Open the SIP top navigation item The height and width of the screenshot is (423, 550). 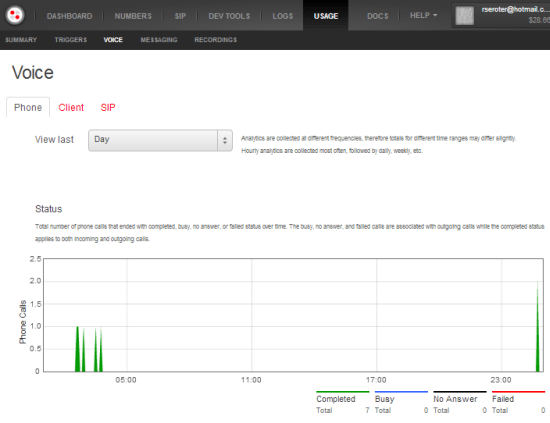pos(180,16)
